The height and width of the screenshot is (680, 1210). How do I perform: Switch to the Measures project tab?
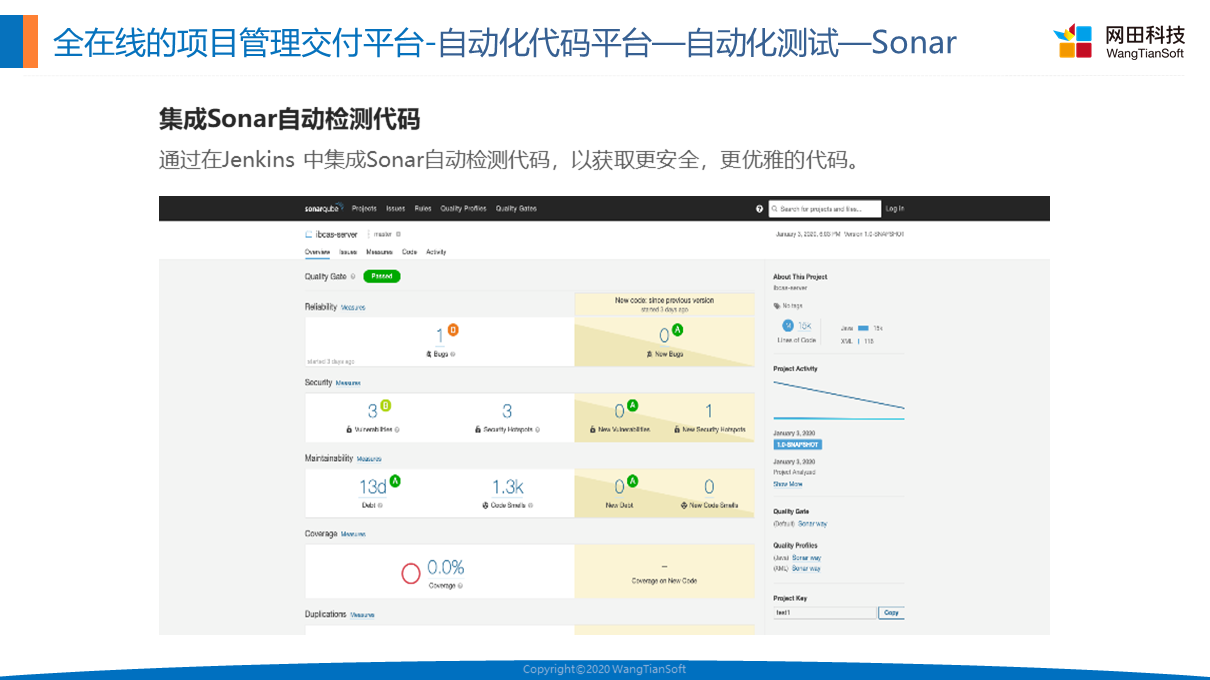380,252
